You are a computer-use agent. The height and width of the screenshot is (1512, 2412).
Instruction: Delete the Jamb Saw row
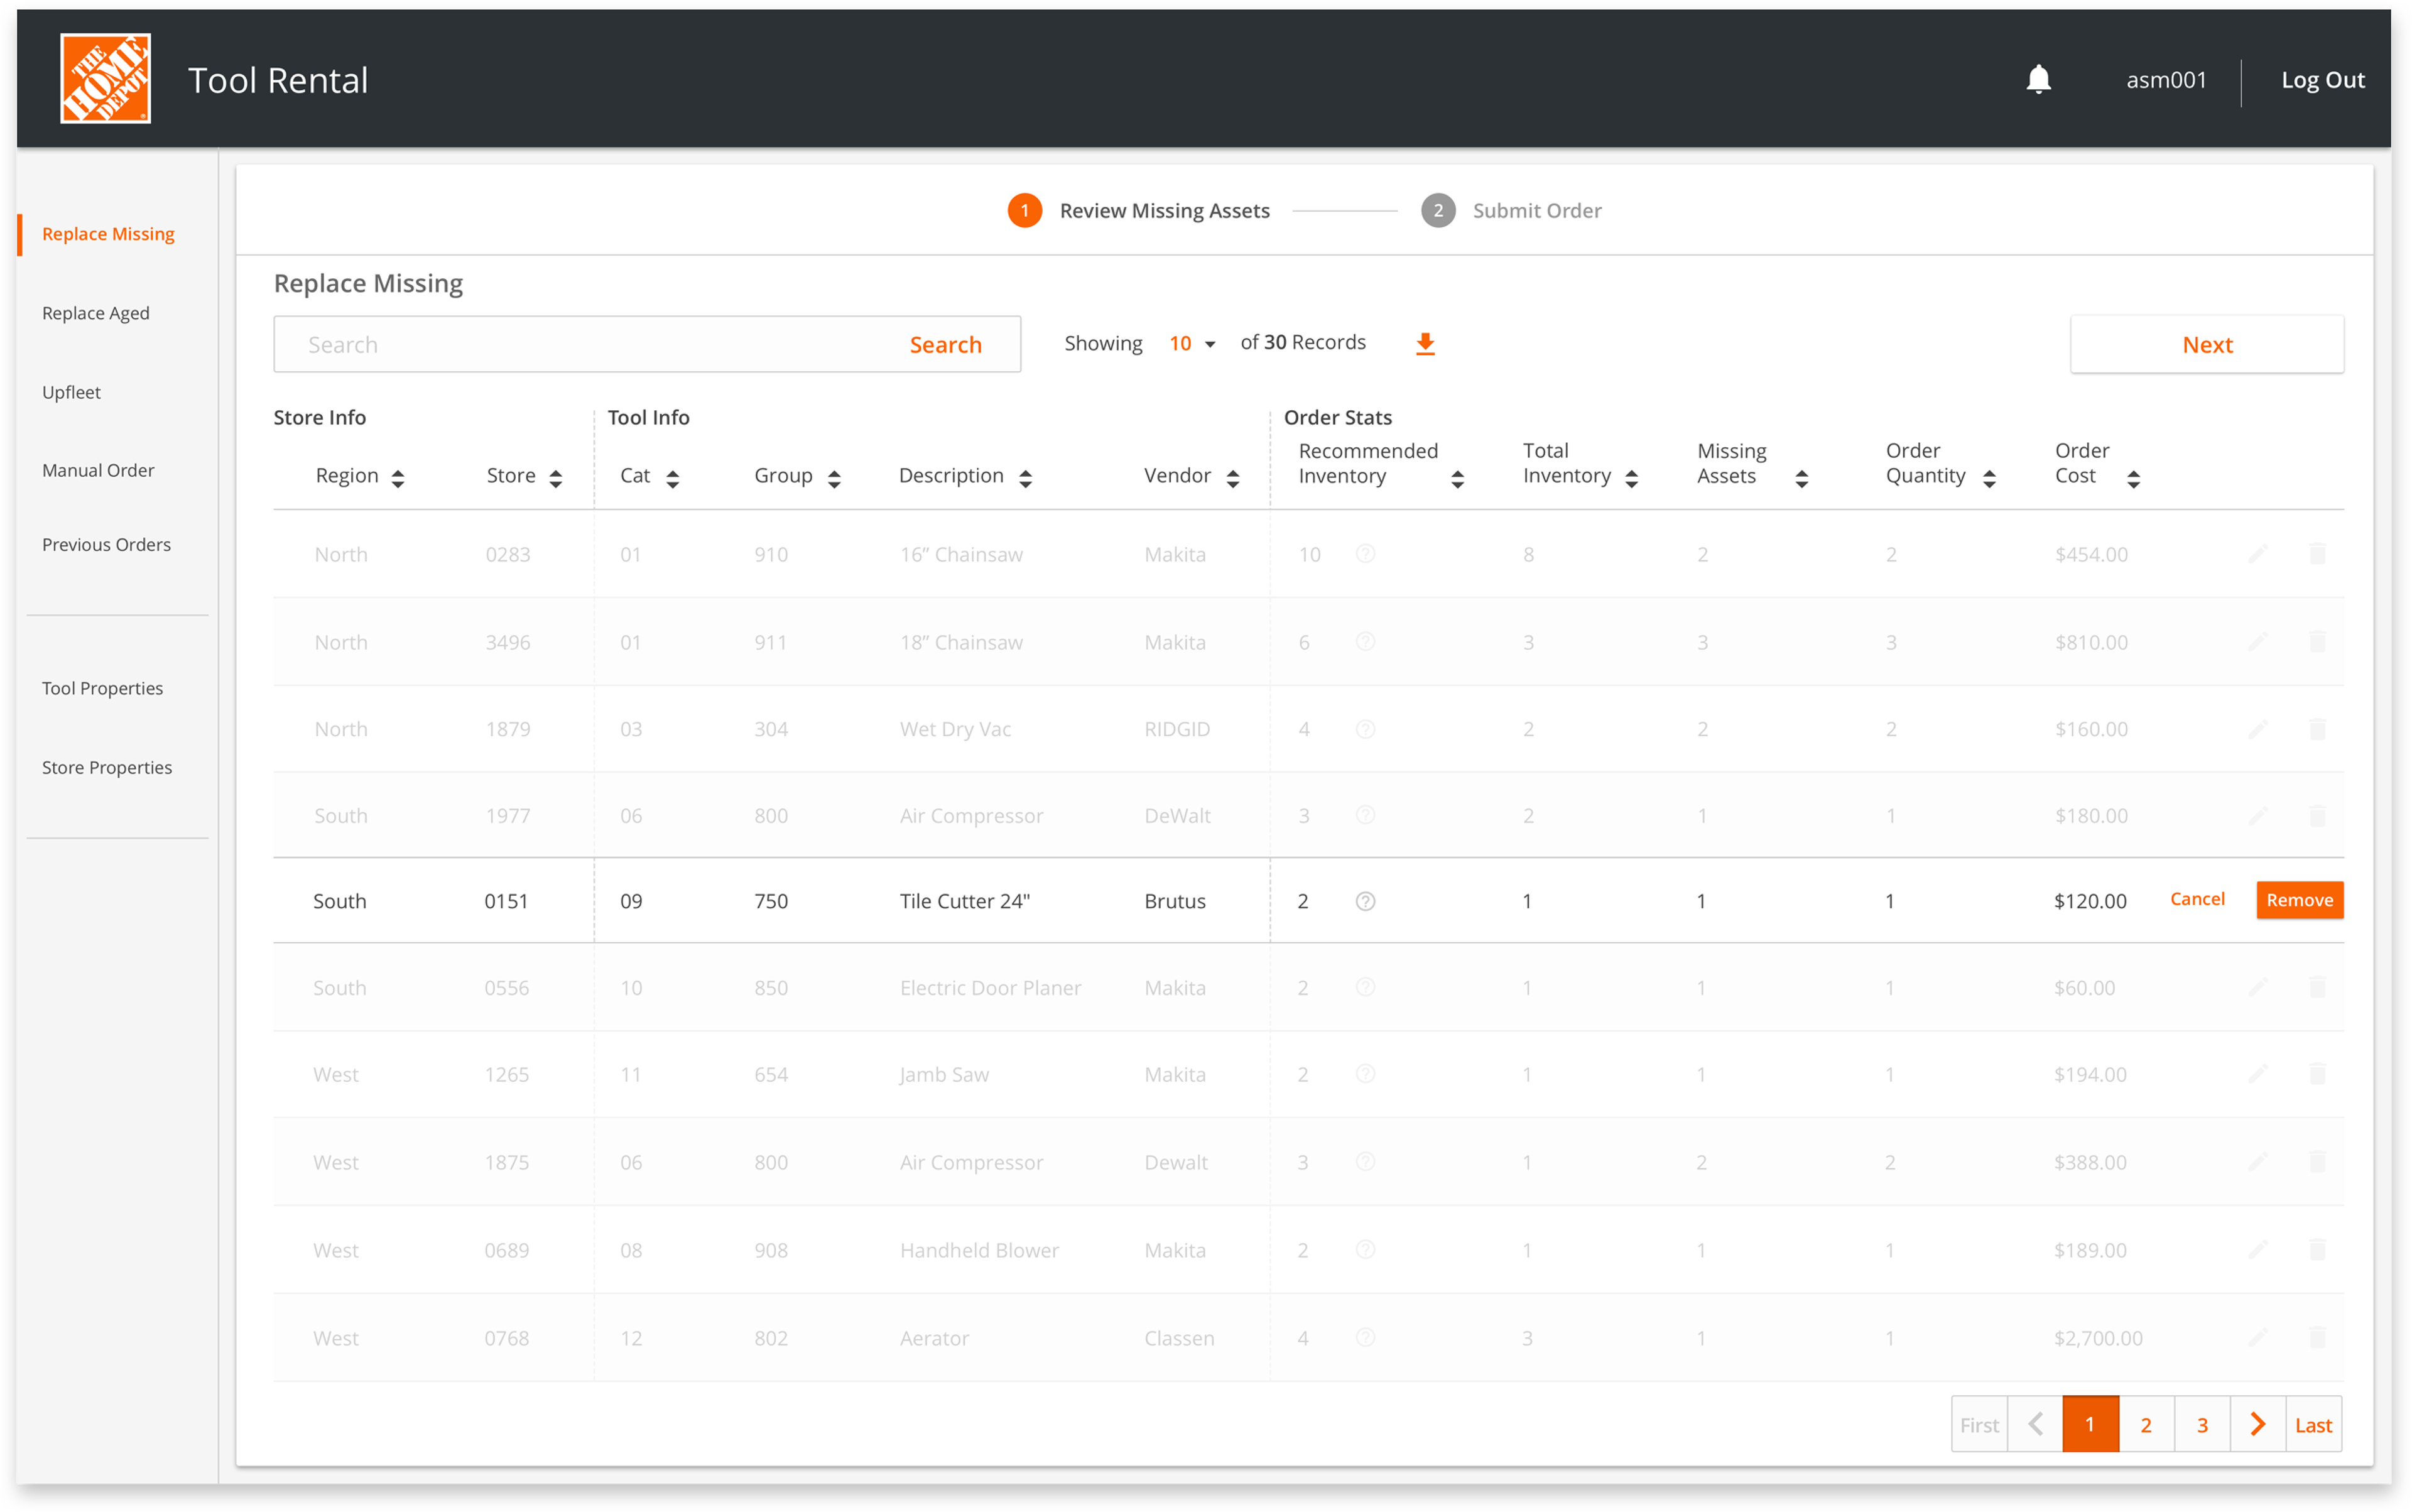[2317, 1074]
